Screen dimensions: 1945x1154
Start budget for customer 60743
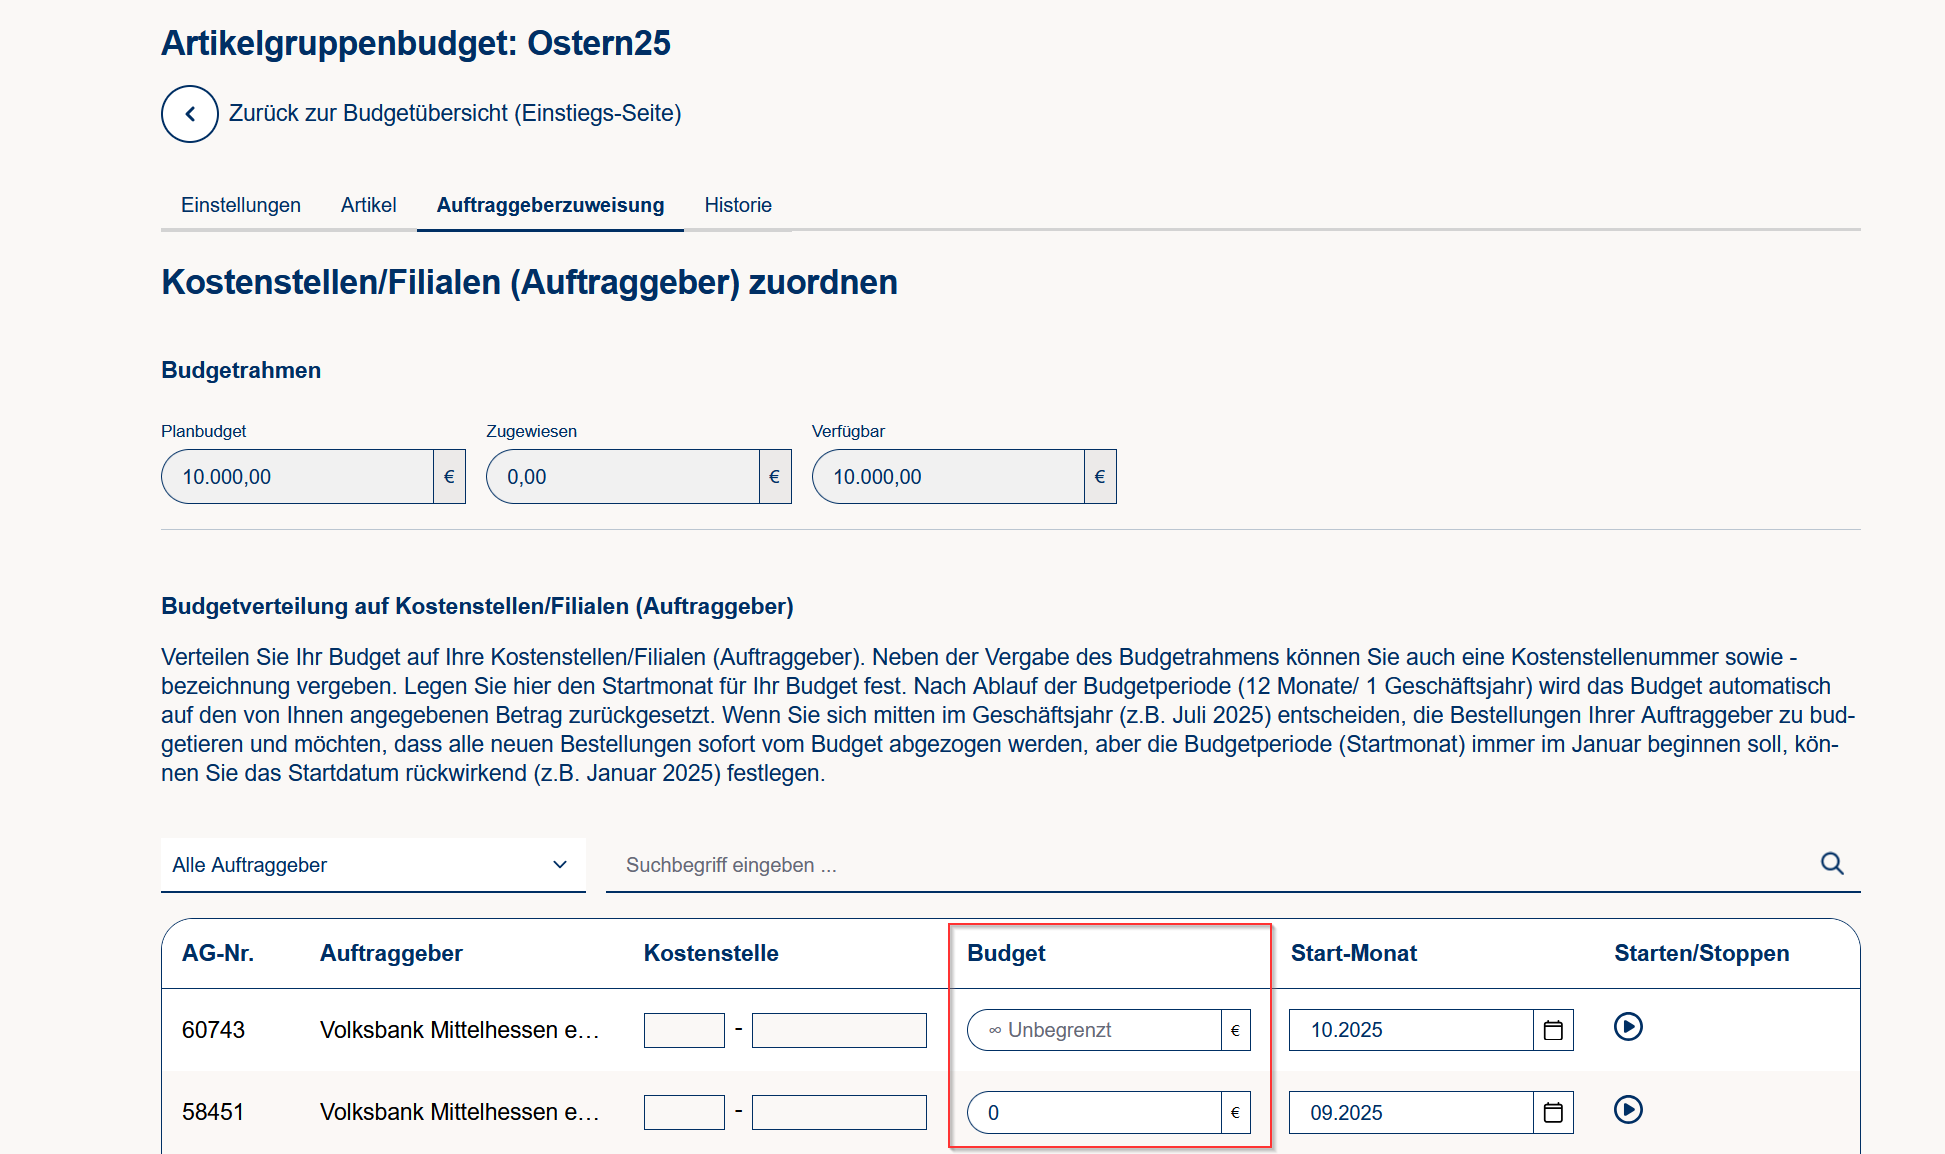point(1628,1027)
